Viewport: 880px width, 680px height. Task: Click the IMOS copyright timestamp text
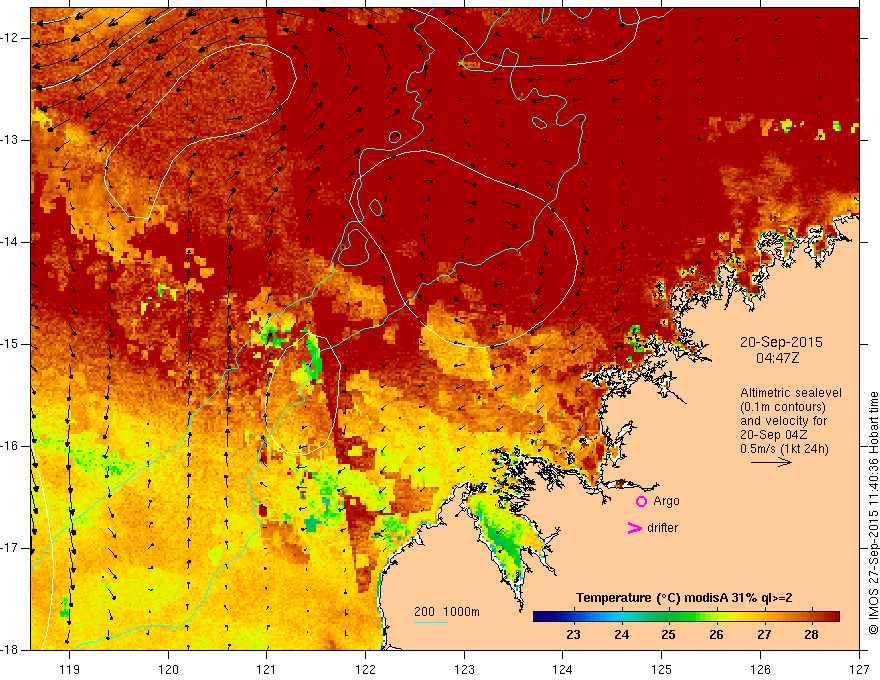873,513
